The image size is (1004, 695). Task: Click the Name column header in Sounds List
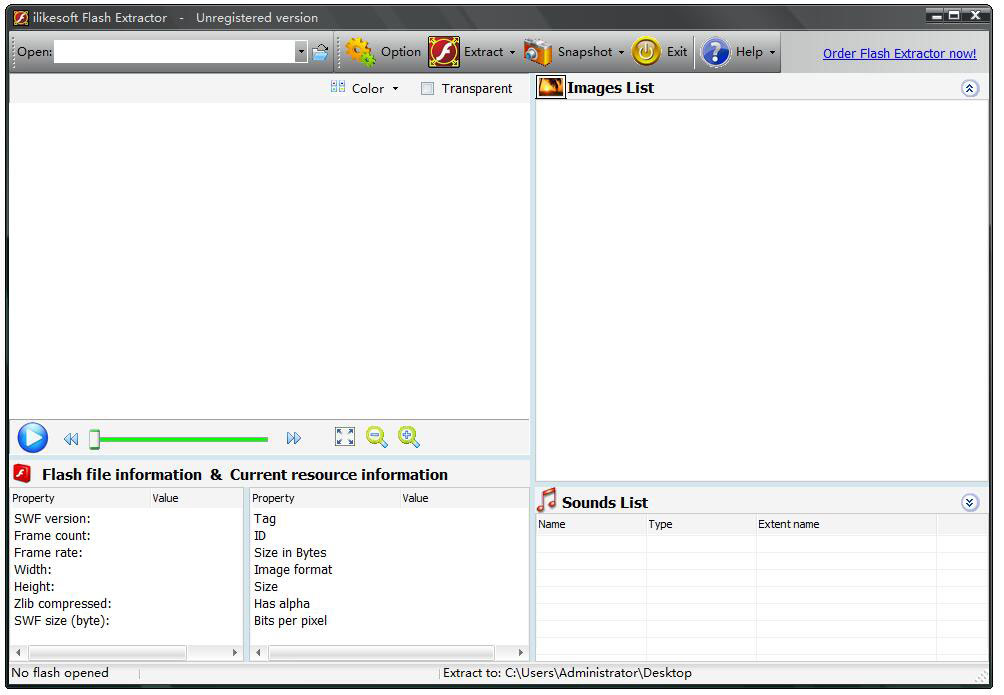[x=591, y=524]
